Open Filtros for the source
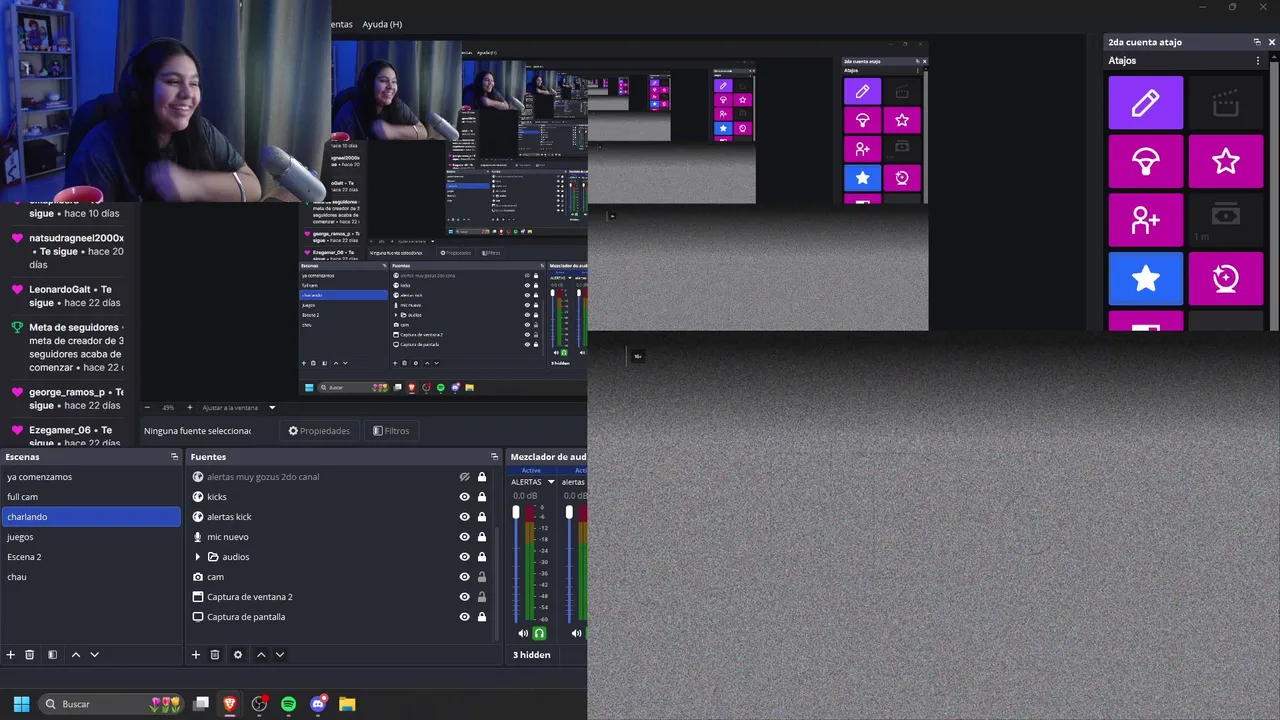The width and height of the screenshot is (1280, 720). pos(391,431)
